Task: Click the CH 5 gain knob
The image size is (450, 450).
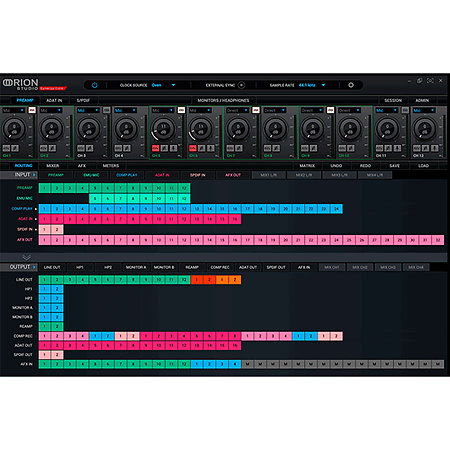Action: [x=163, y=129]
